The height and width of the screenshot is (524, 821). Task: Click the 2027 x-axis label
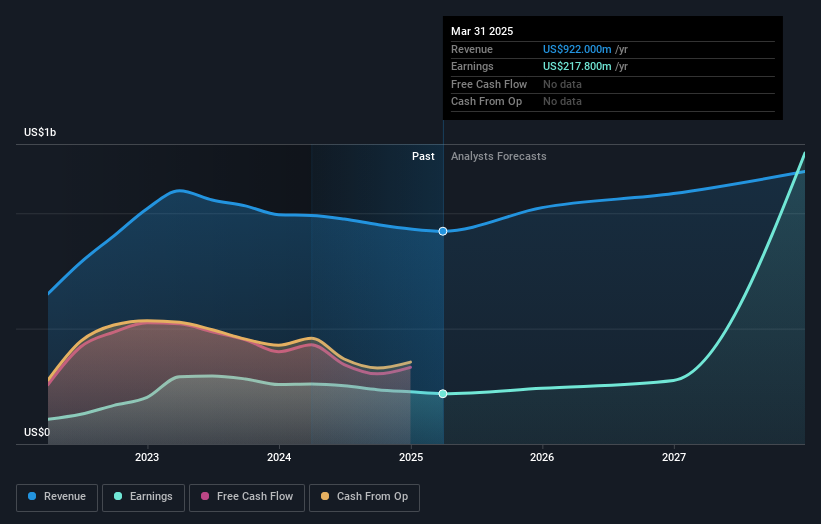(674, 458)
